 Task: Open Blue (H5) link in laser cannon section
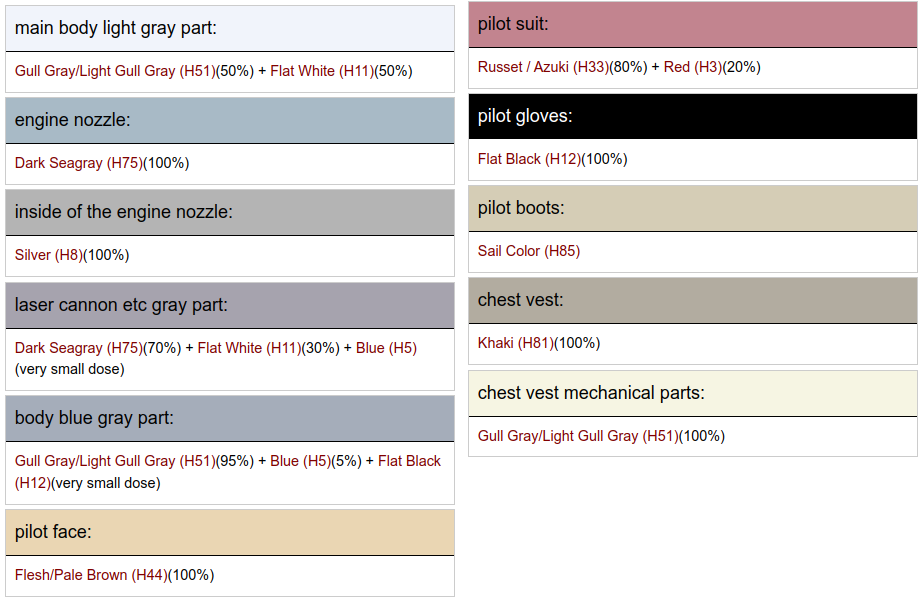pos(386,348)
